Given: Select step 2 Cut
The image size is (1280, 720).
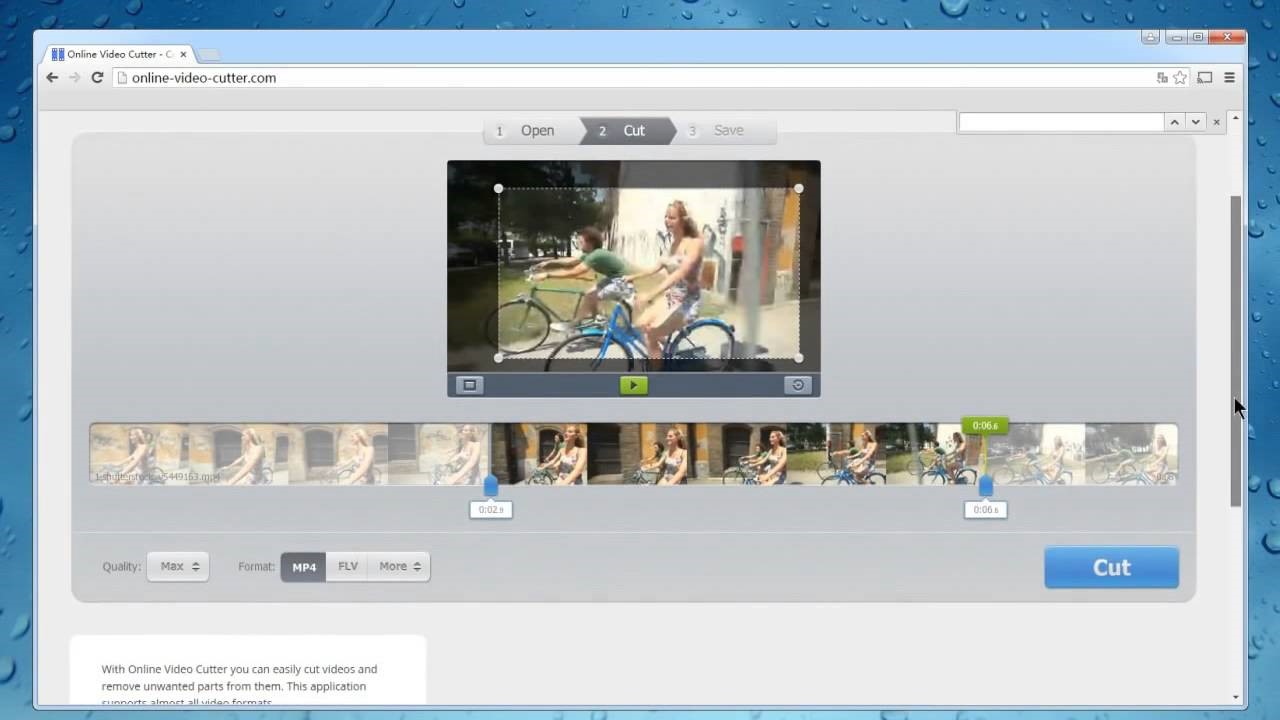Looking at the screenshot, I should pyautogui.click(x=626, y=130).
